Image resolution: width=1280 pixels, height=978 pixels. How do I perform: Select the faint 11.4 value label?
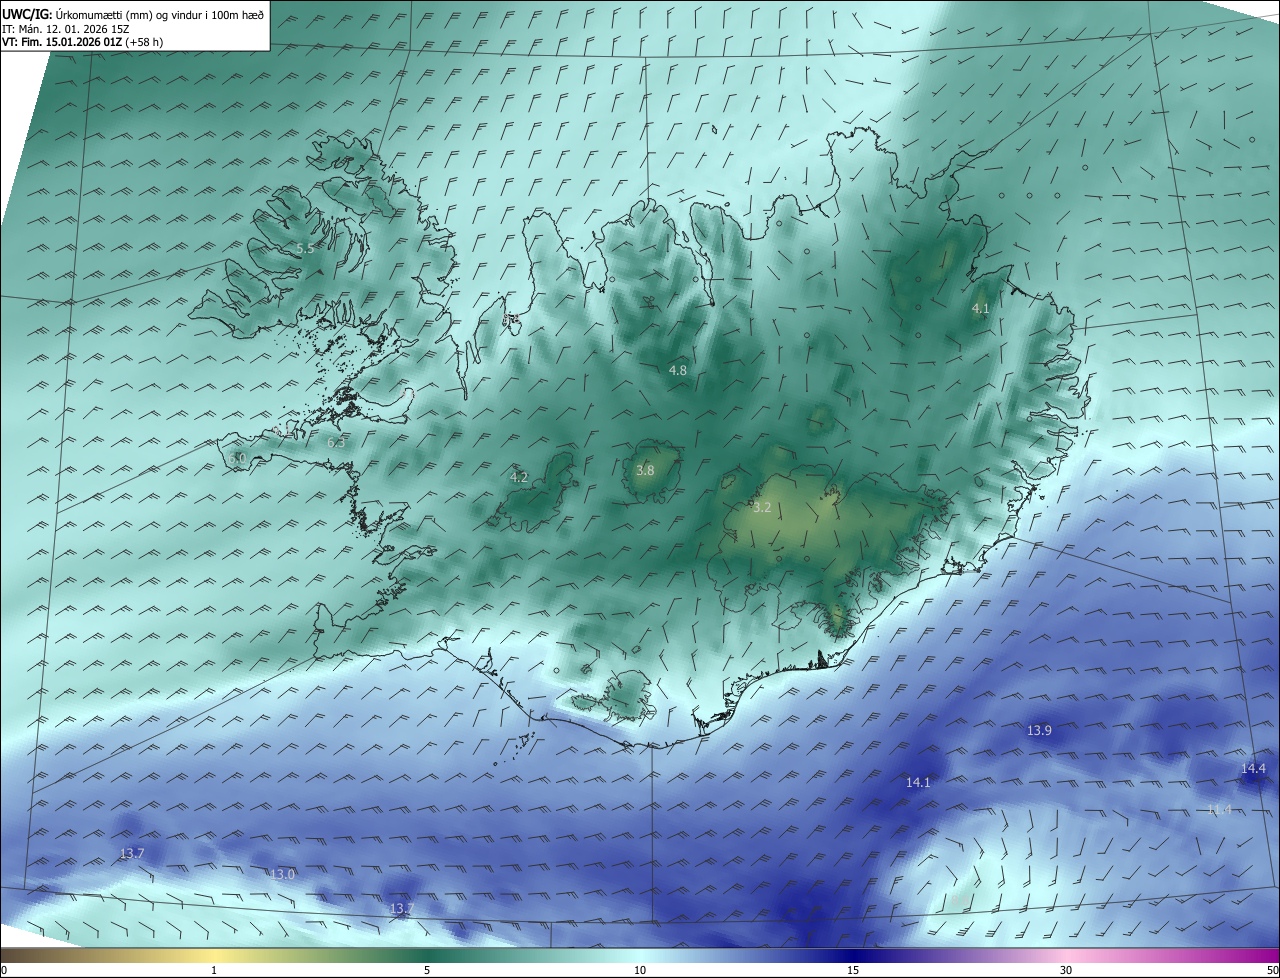coord(1220,809)
